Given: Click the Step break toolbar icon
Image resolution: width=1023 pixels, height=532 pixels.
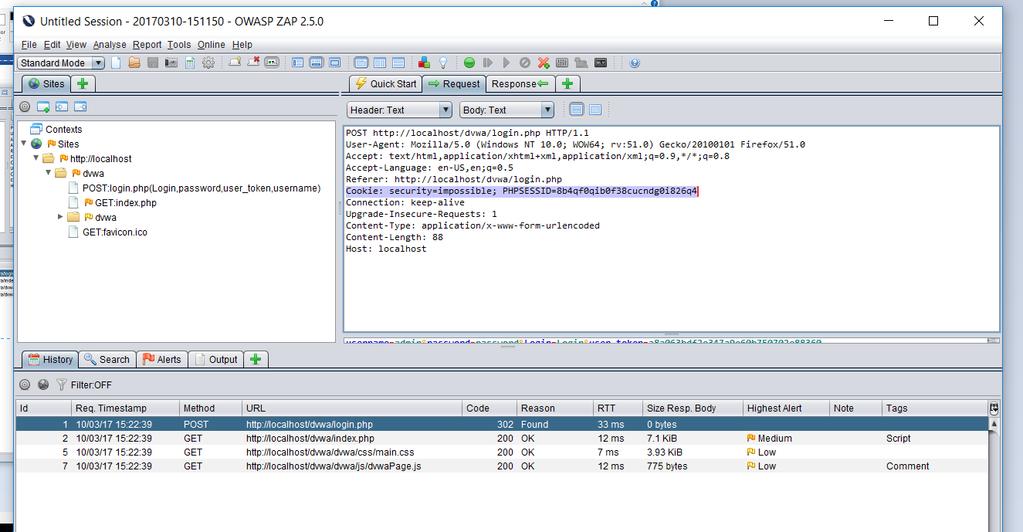Looking at the screenshot, I should pyautogui.click(x=487, y=63).
